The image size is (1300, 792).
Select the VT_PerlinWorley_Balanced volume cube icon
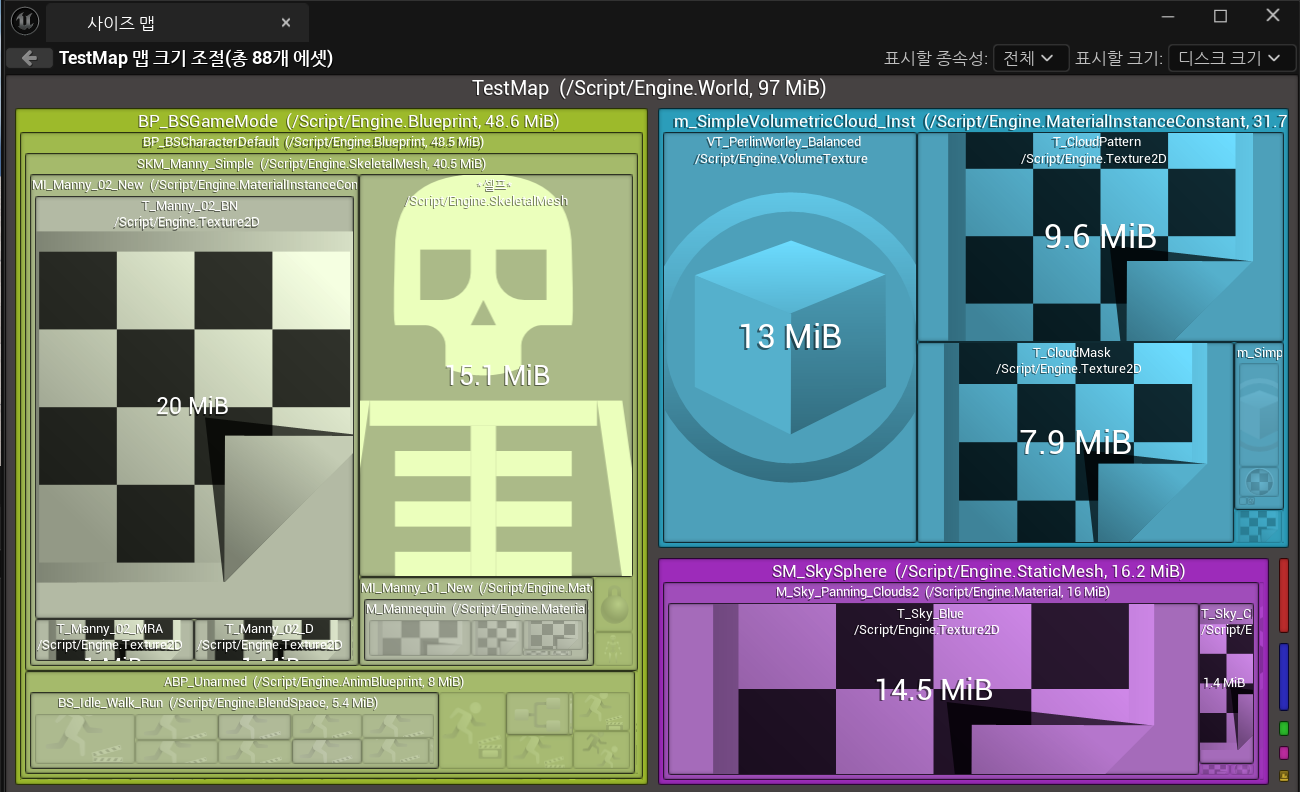click(x=789, y=335)
